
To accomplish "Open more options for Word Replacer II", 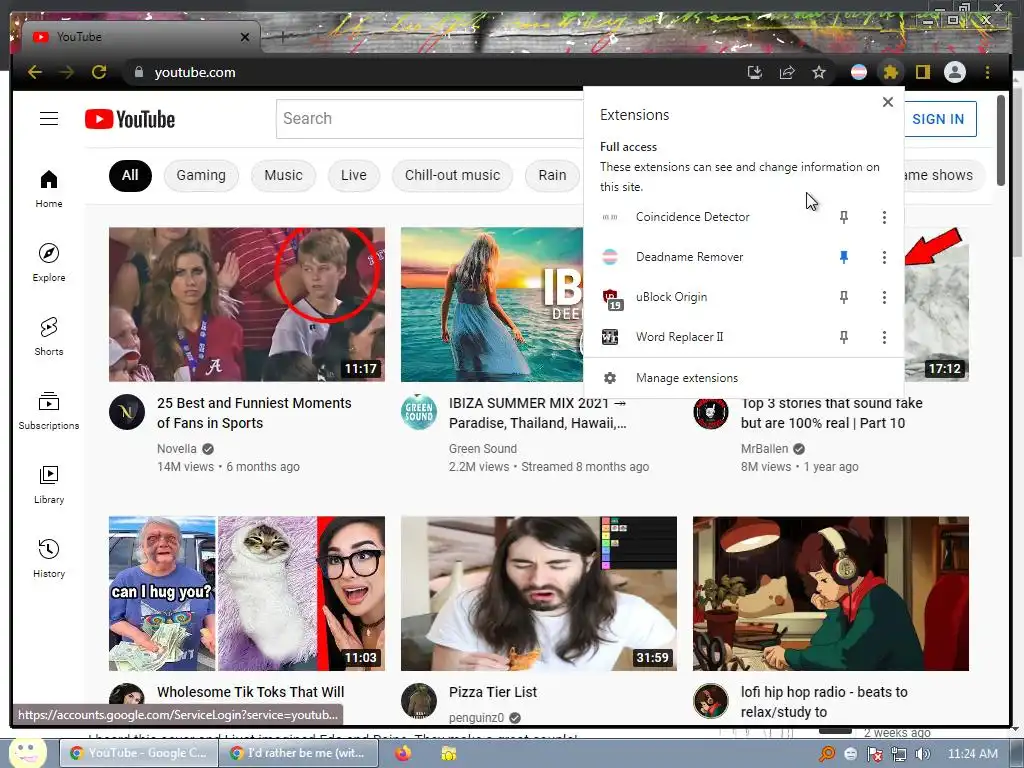I will pos(884,337).
